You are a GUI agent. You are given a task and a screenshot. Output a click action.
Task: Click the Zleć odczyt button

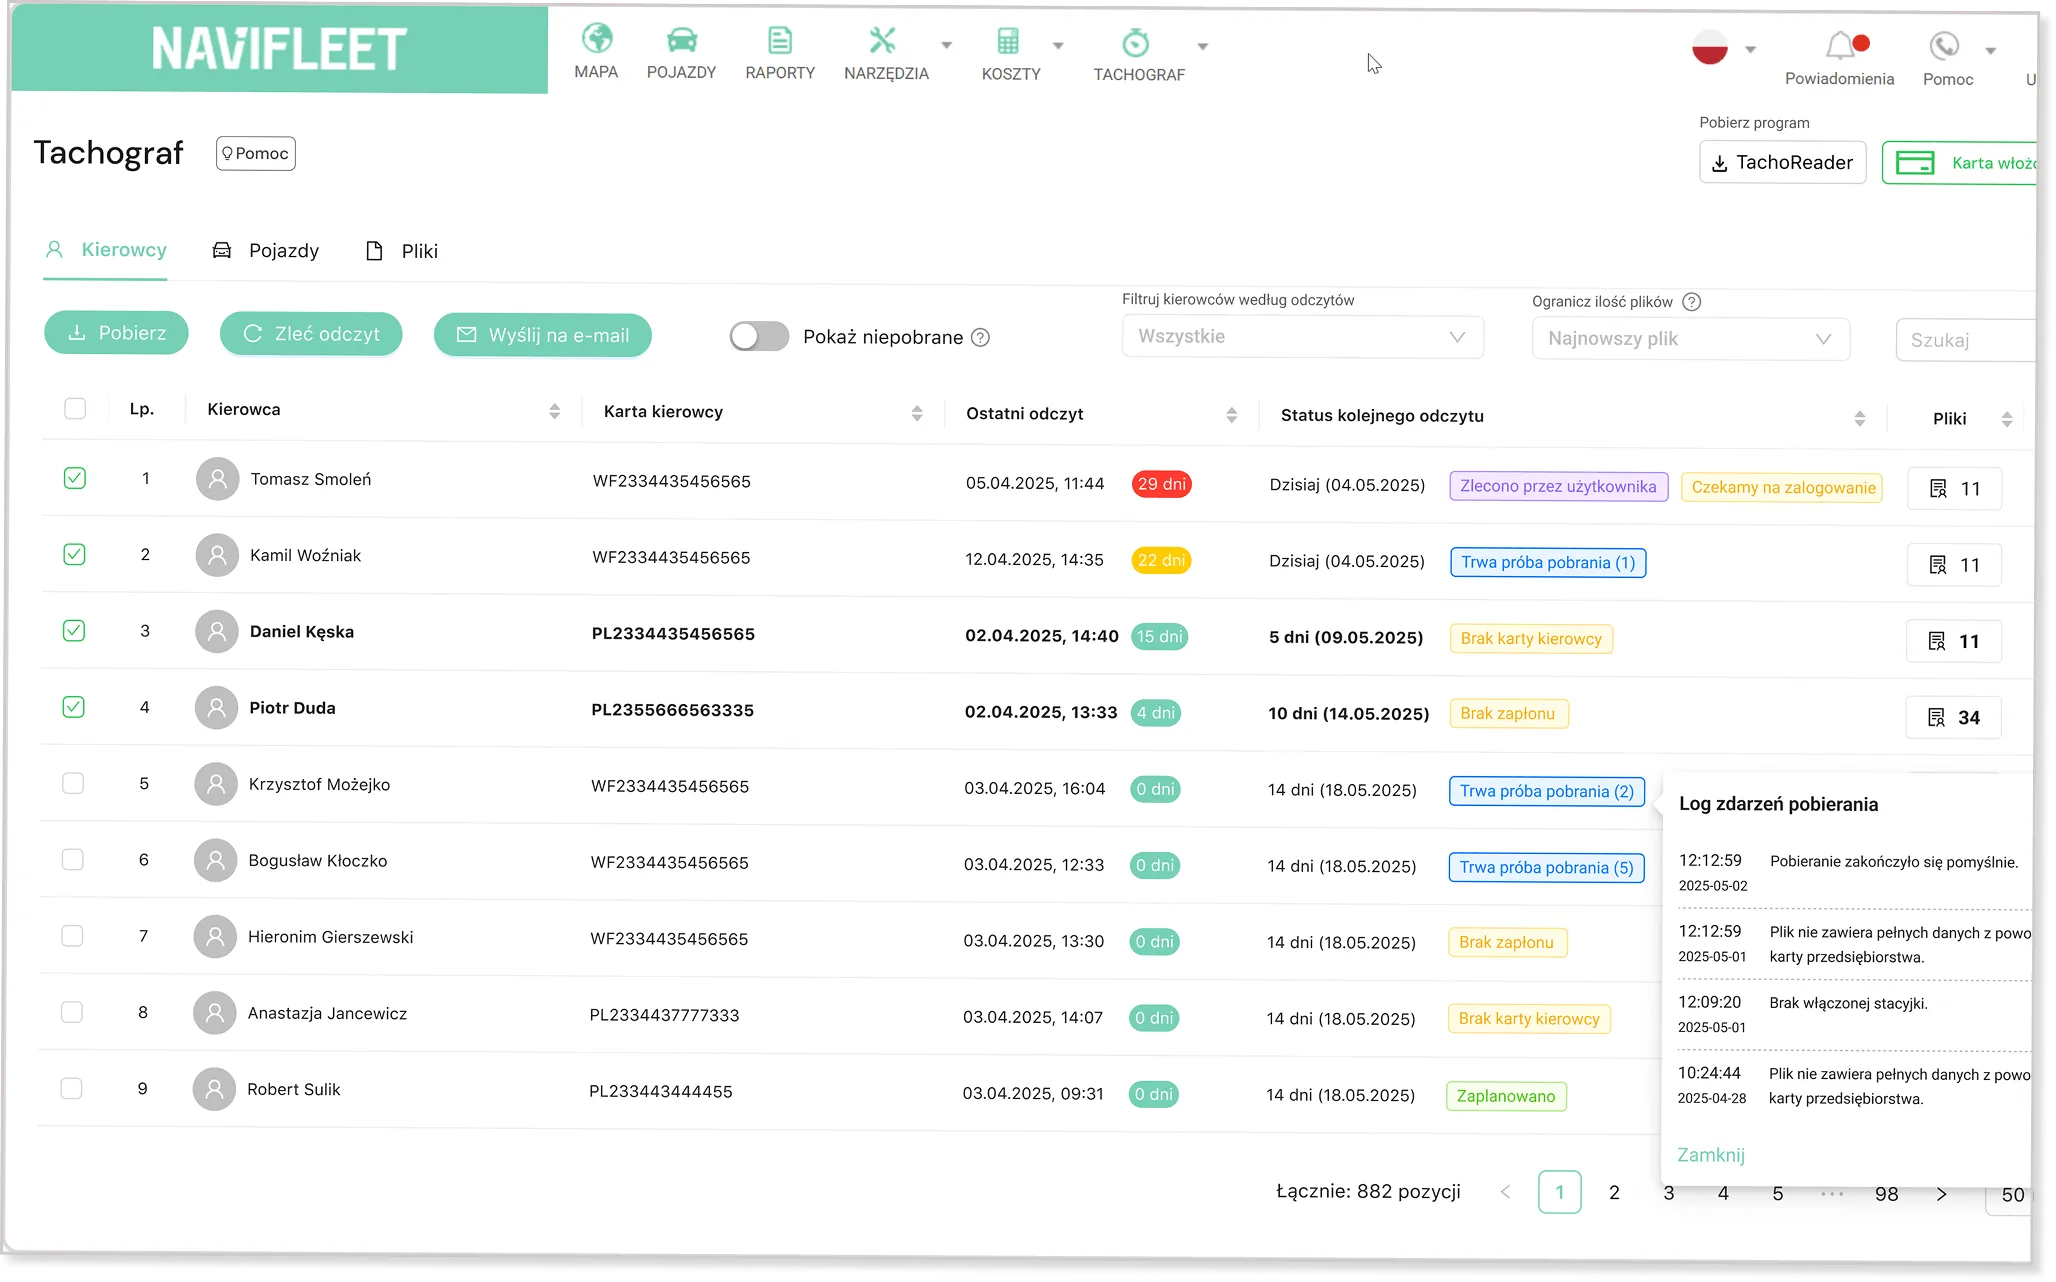coord(311,334)
